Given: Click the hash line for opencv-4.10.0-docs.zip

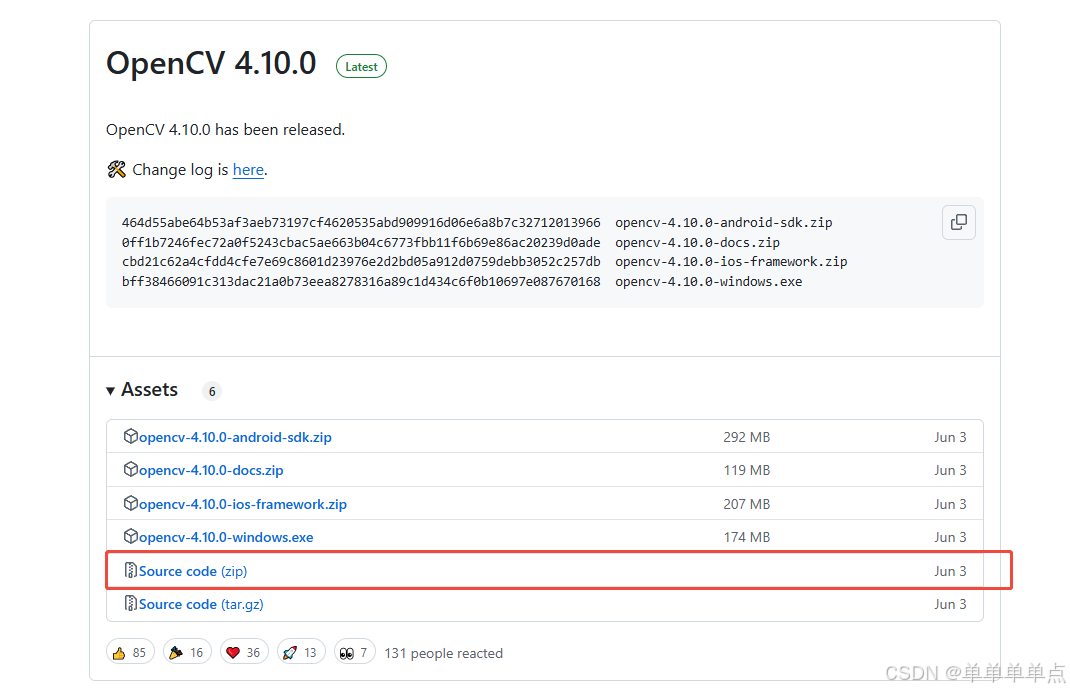Looking at the screenshot, I should click(x=450, y=242).
